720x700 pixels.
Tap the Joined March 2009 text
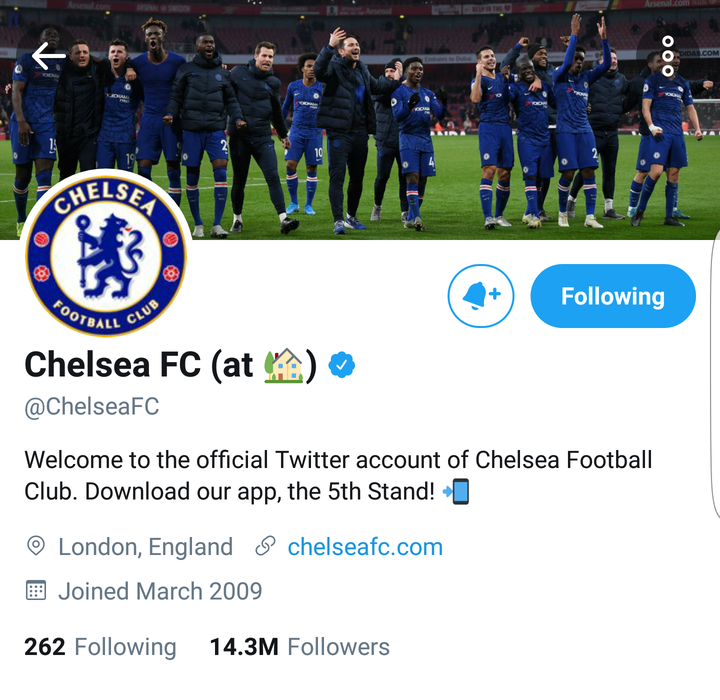pos(160,591)
